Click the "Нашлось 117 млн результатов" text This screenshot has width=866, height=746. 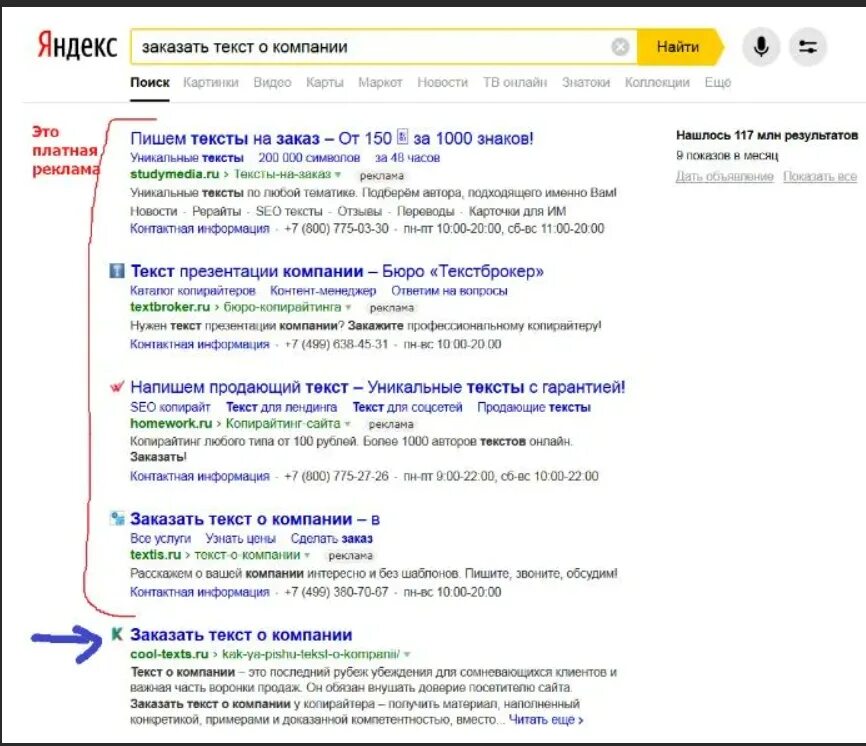point(767,135)
